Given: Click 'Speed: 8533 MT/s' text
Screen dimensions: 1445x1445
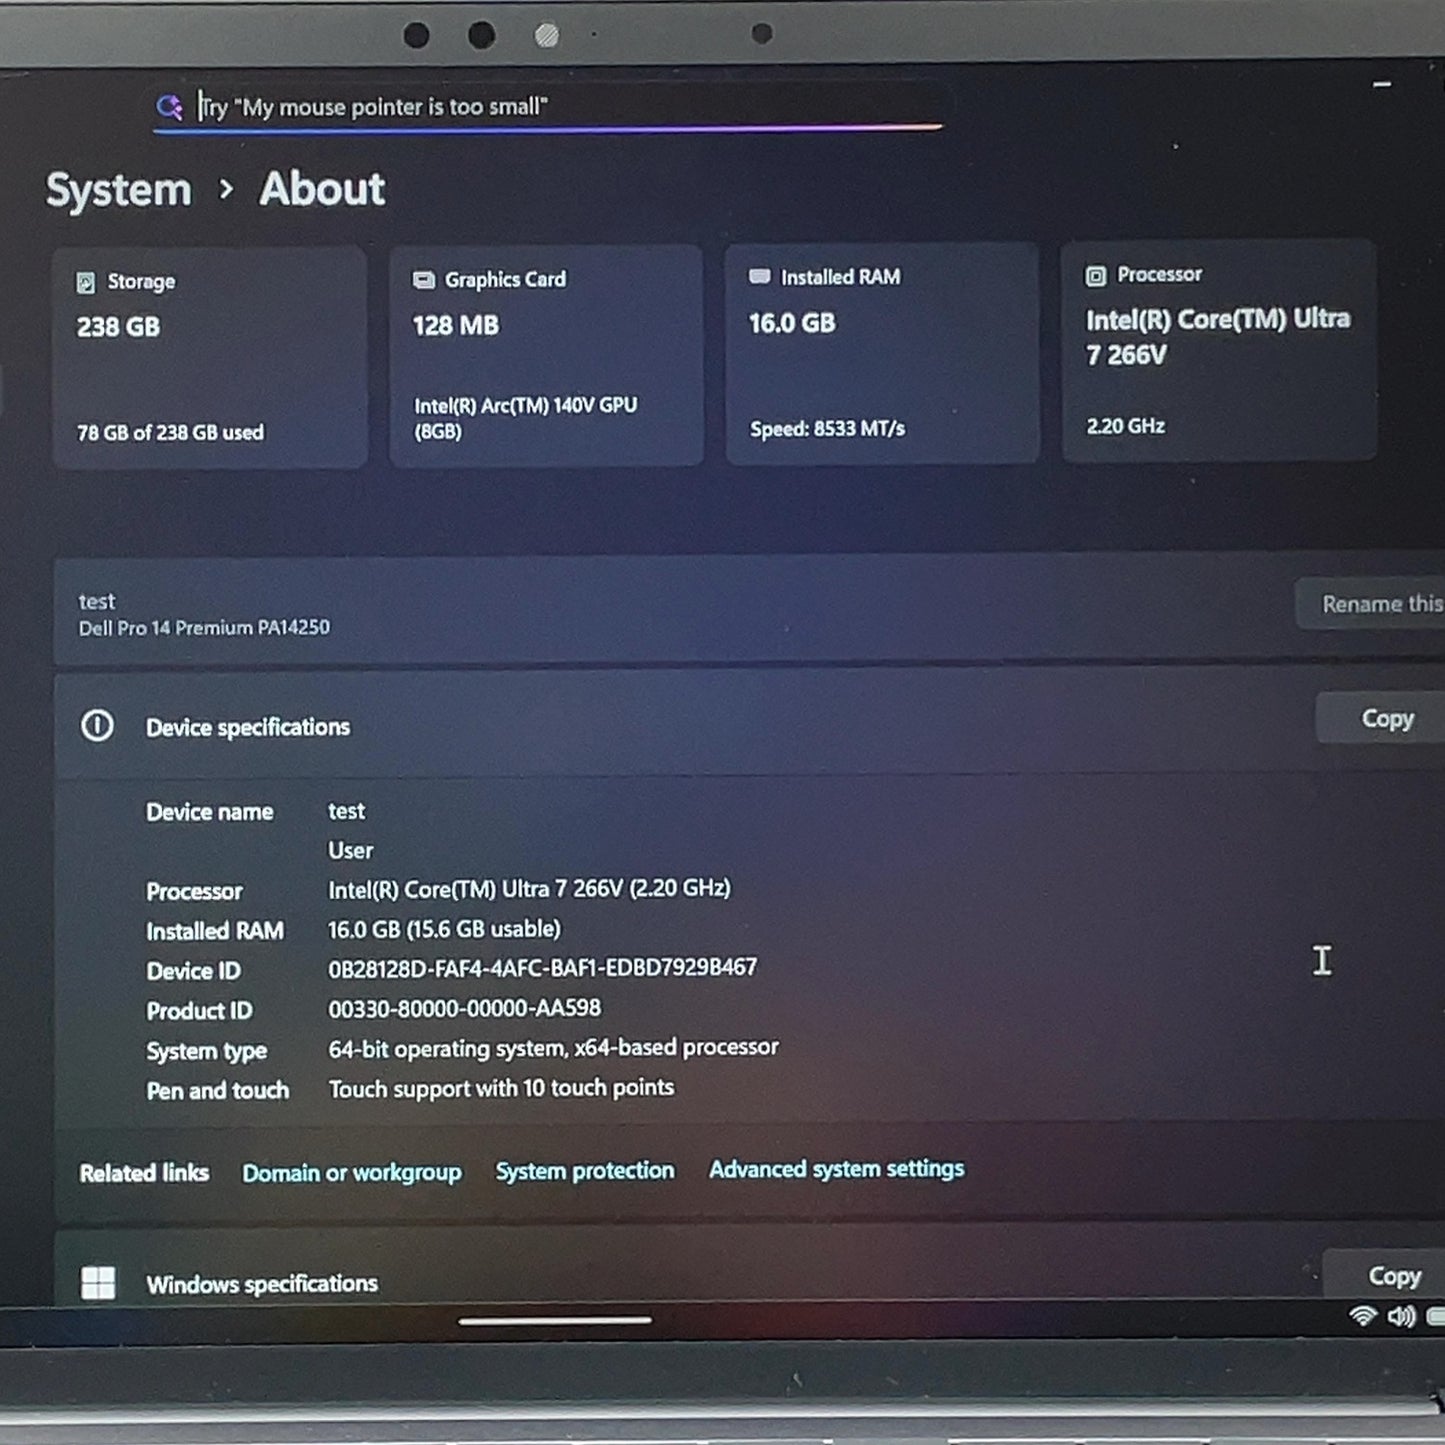Looking at the screenshot, I should [828, 429].
